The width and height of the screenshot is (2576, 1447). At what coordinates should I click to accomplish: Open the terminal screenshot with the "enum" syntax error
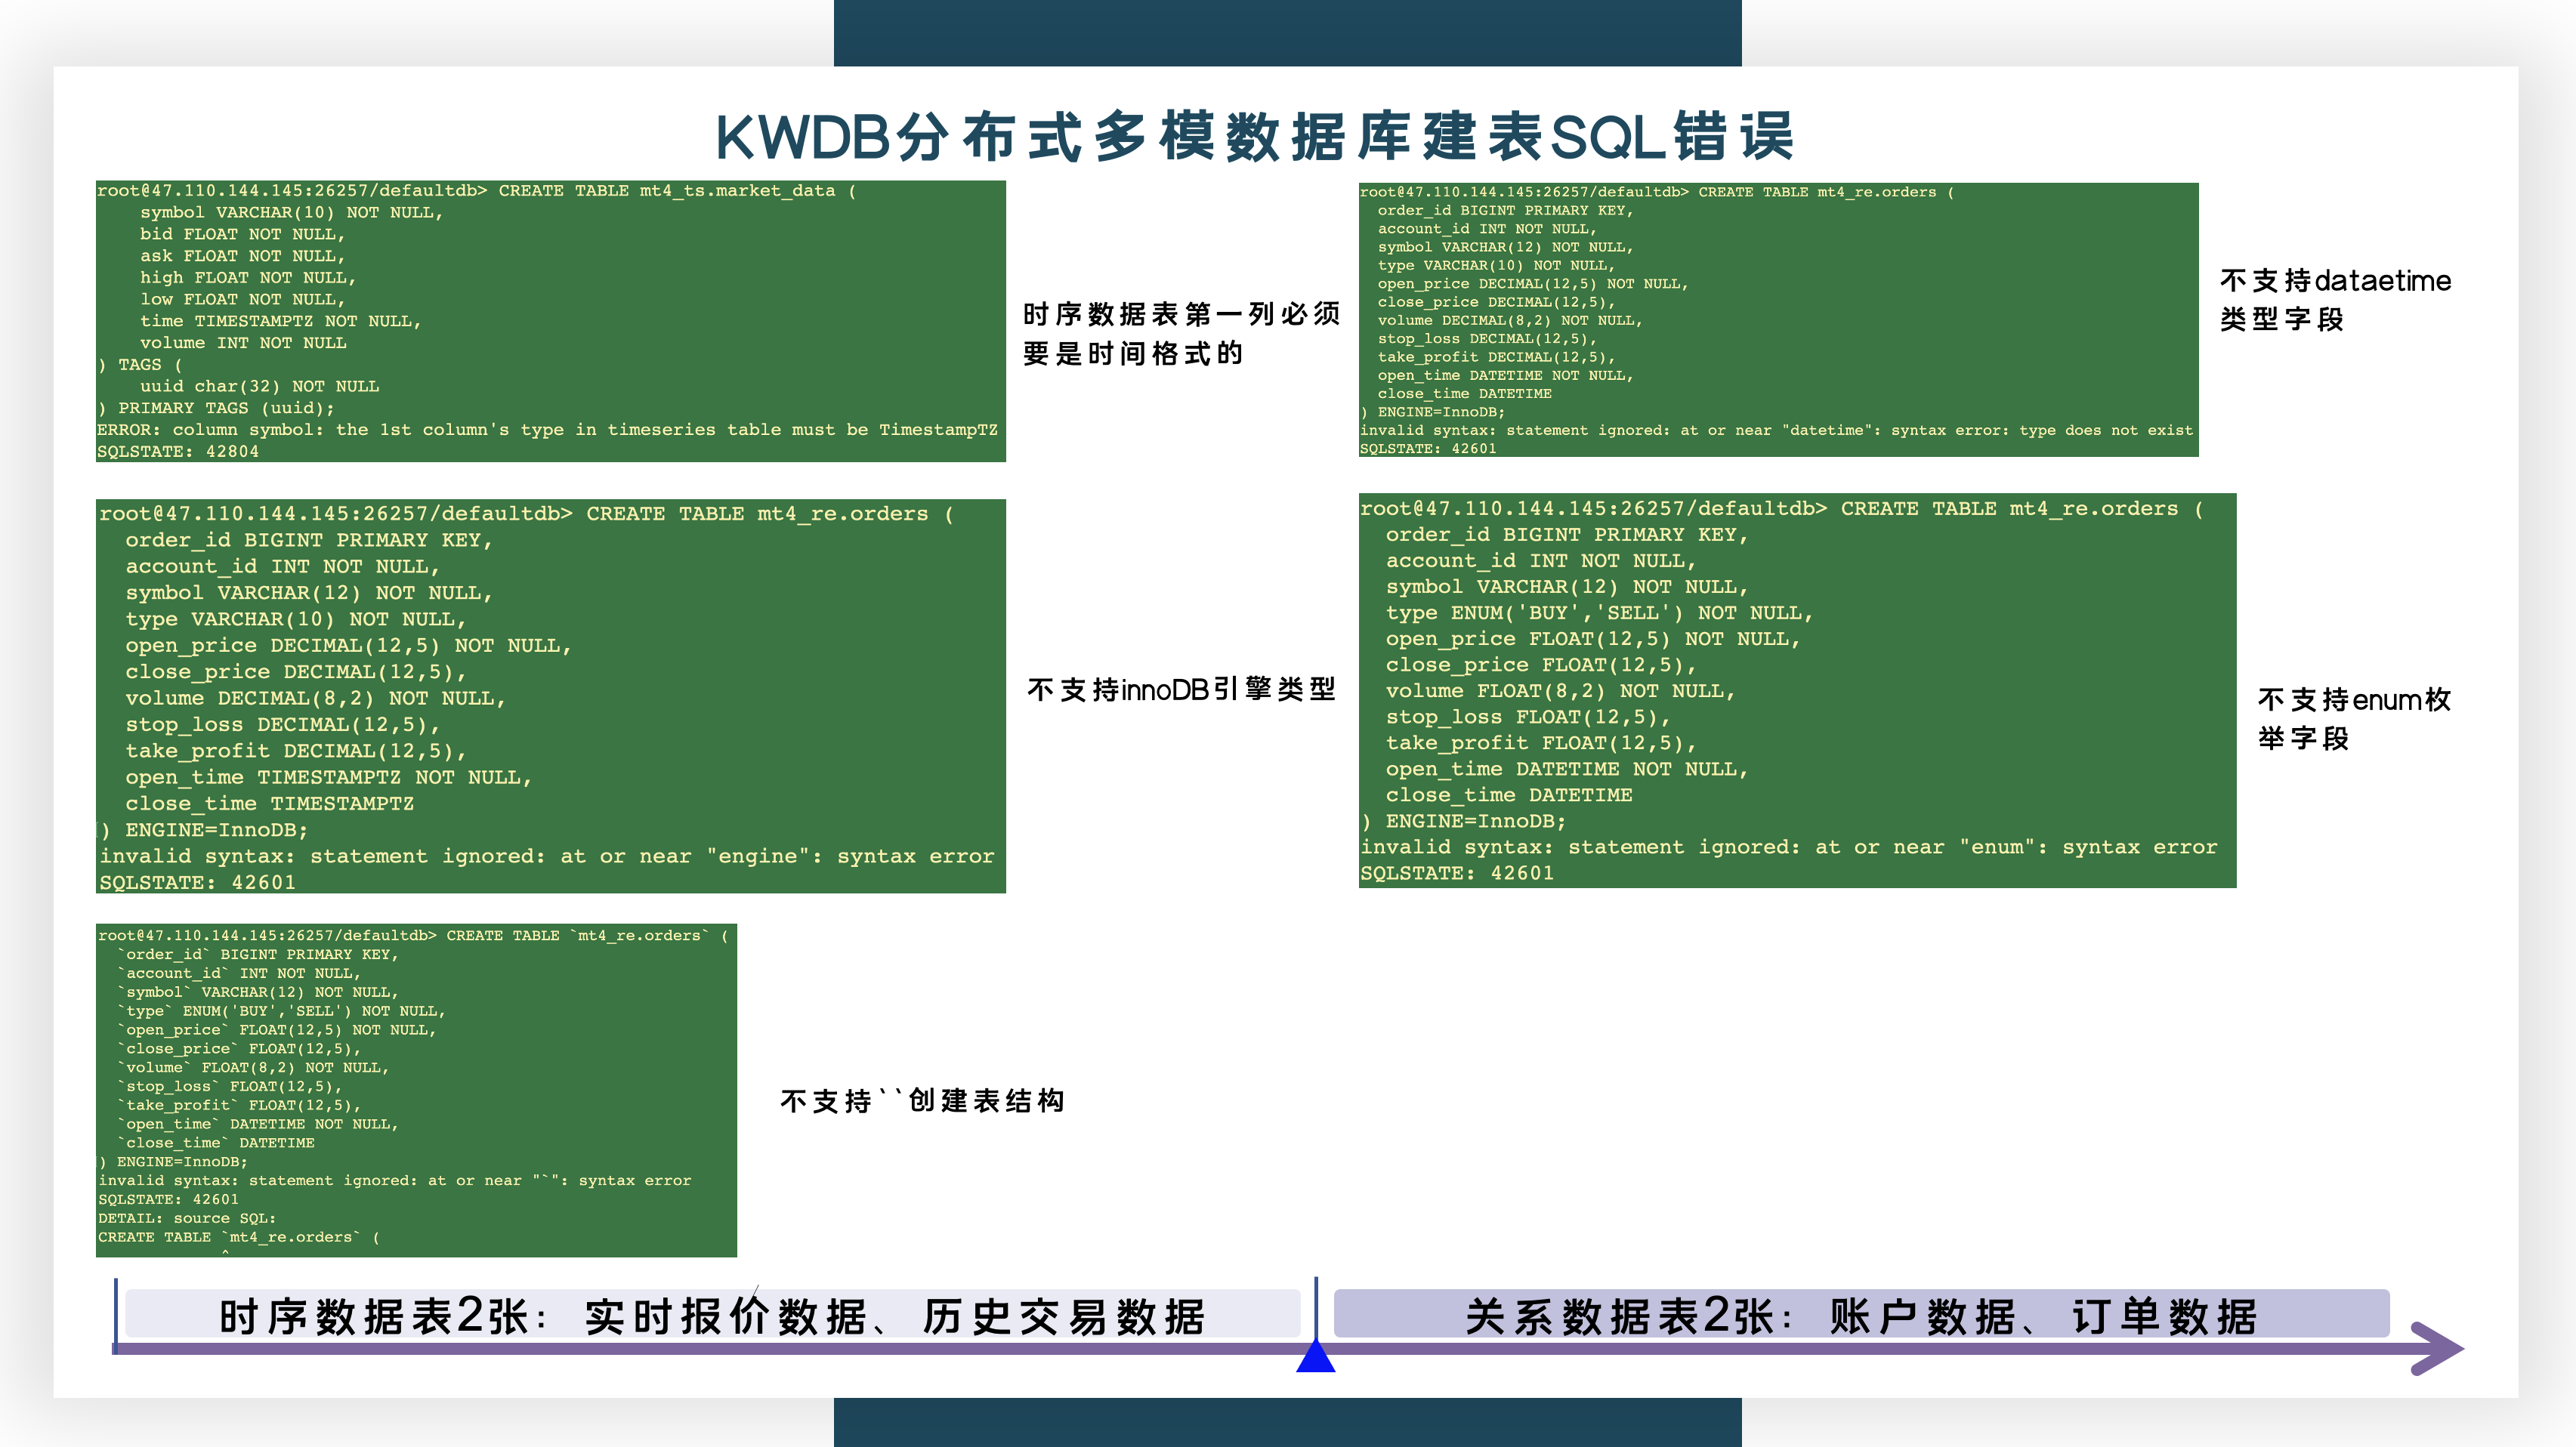coord(1797,690)
